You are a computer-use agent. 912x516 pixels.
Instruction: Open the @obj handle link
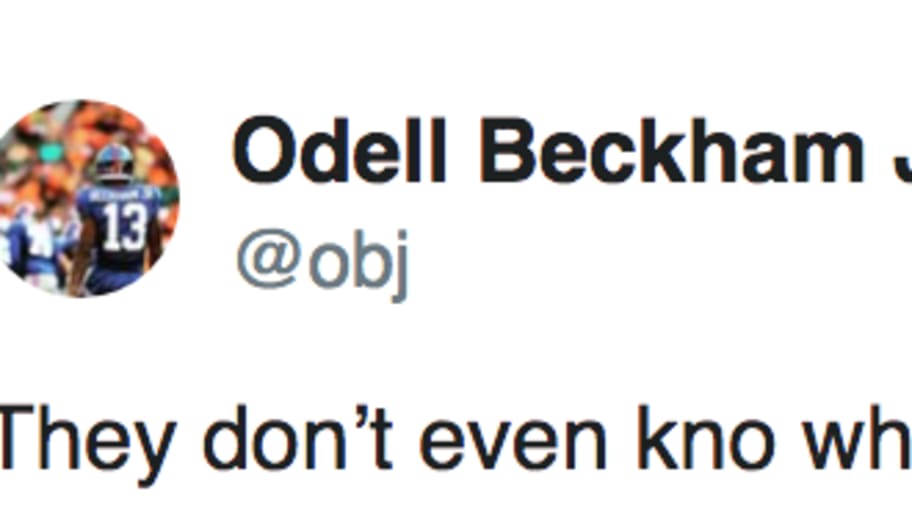322,264
